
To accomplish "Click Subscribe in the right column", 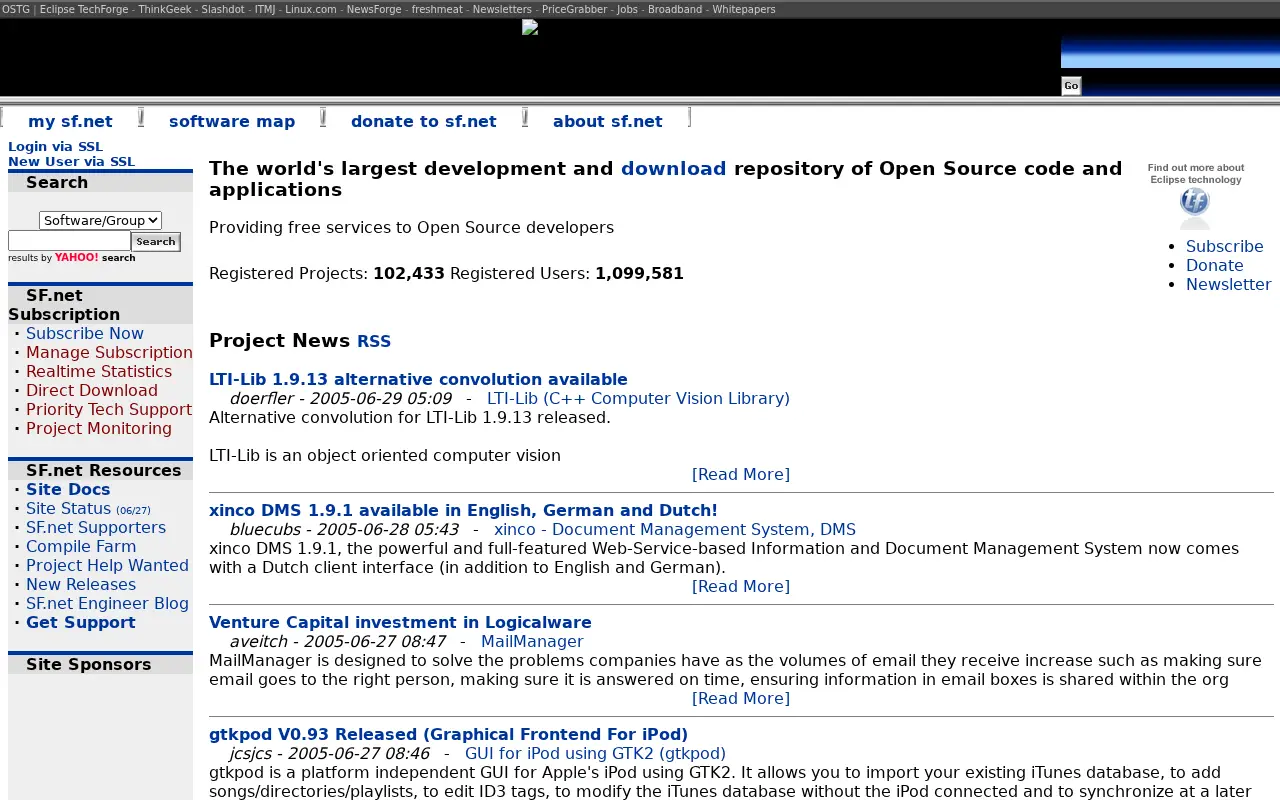I will 1224,246.
